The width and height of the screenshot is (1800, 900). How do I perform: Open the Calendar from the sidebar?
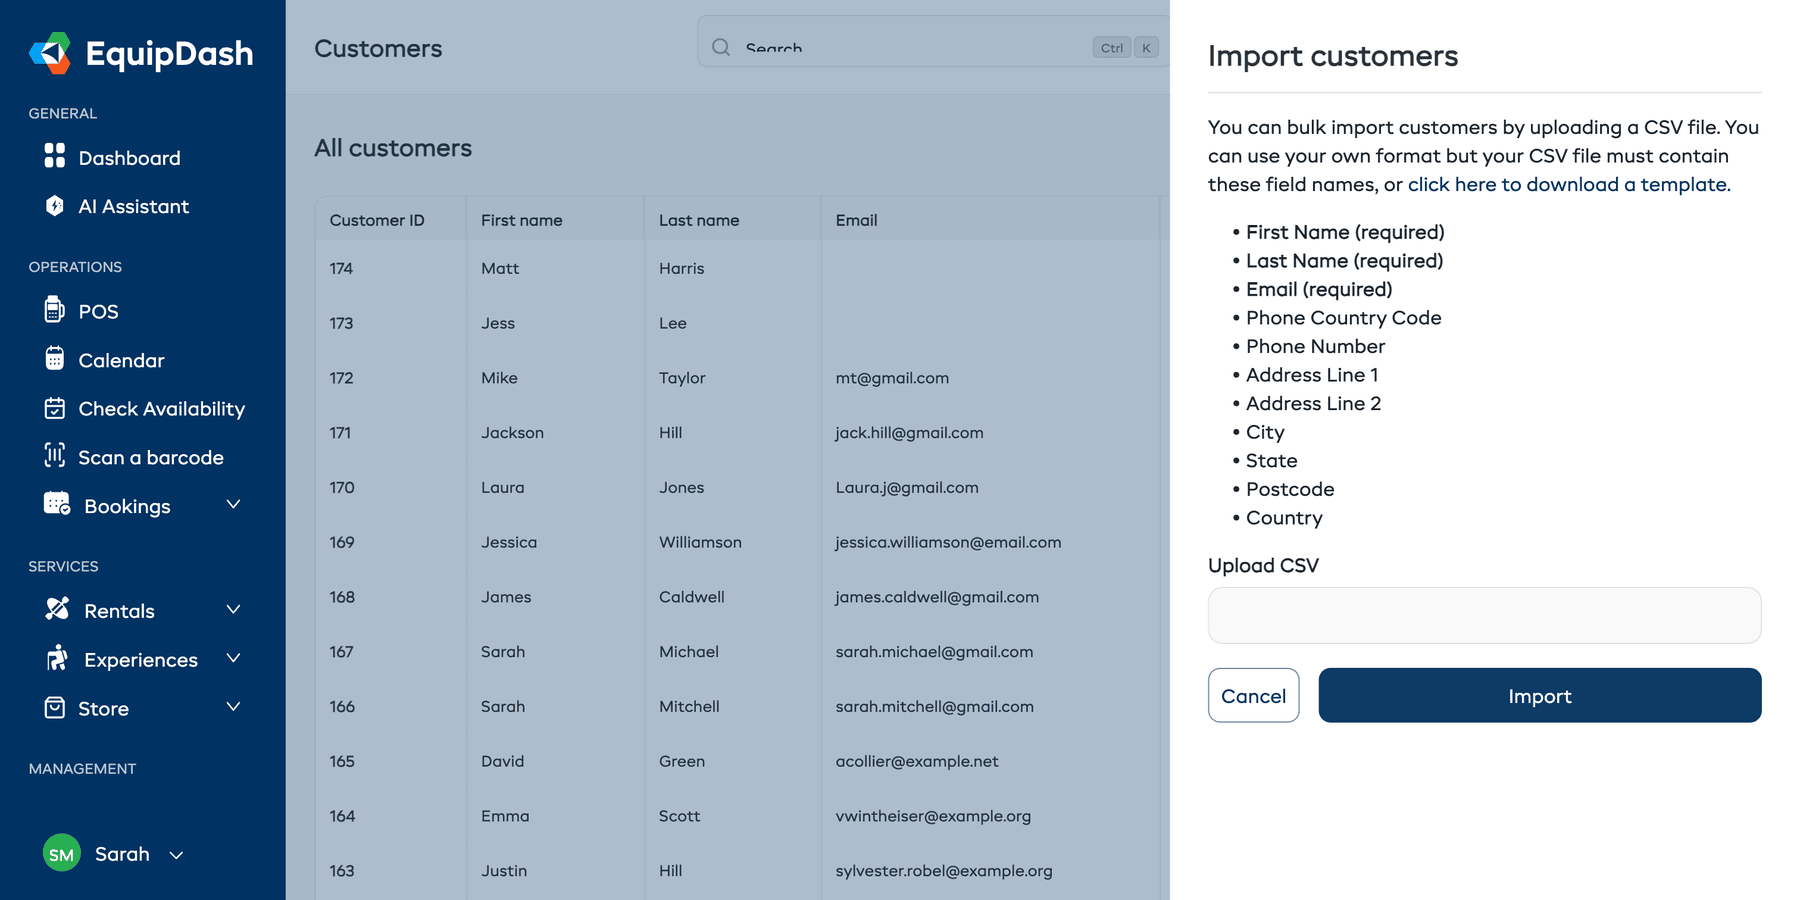[x=55, y=360]
